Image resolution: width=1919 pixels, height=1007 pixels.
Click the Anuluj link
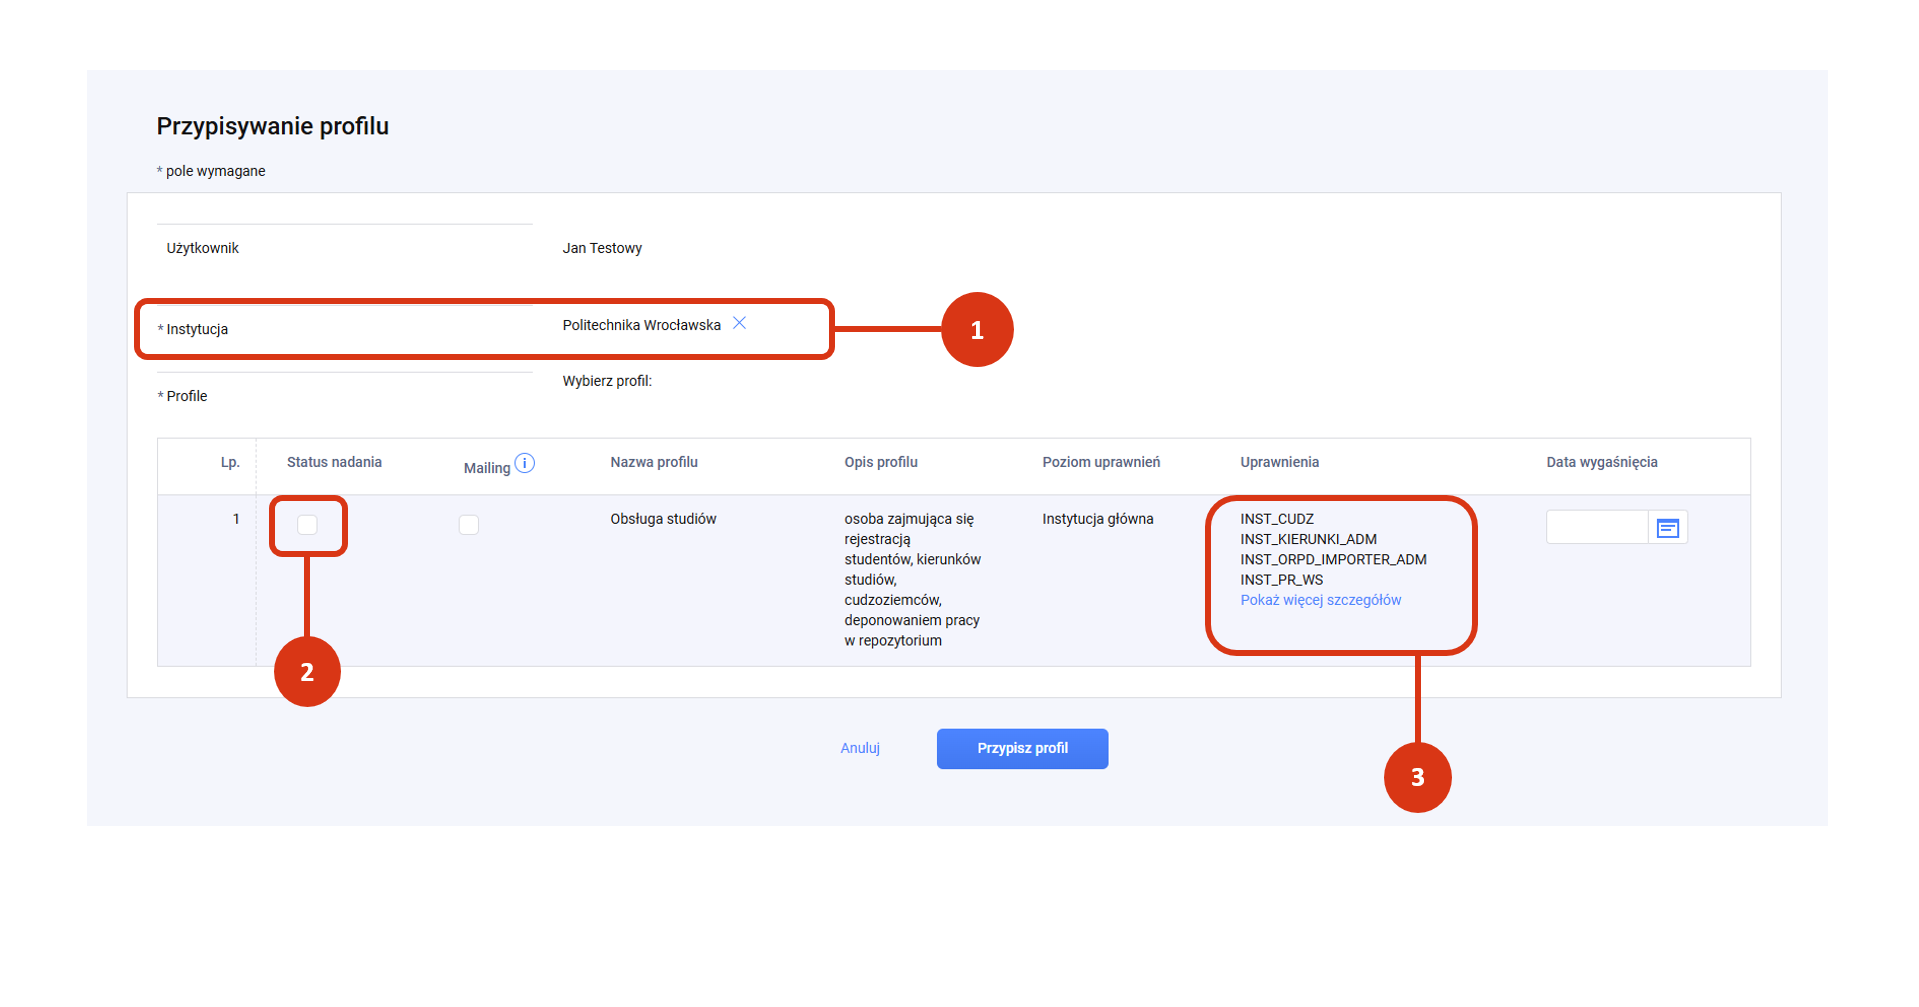pos(860,748)
